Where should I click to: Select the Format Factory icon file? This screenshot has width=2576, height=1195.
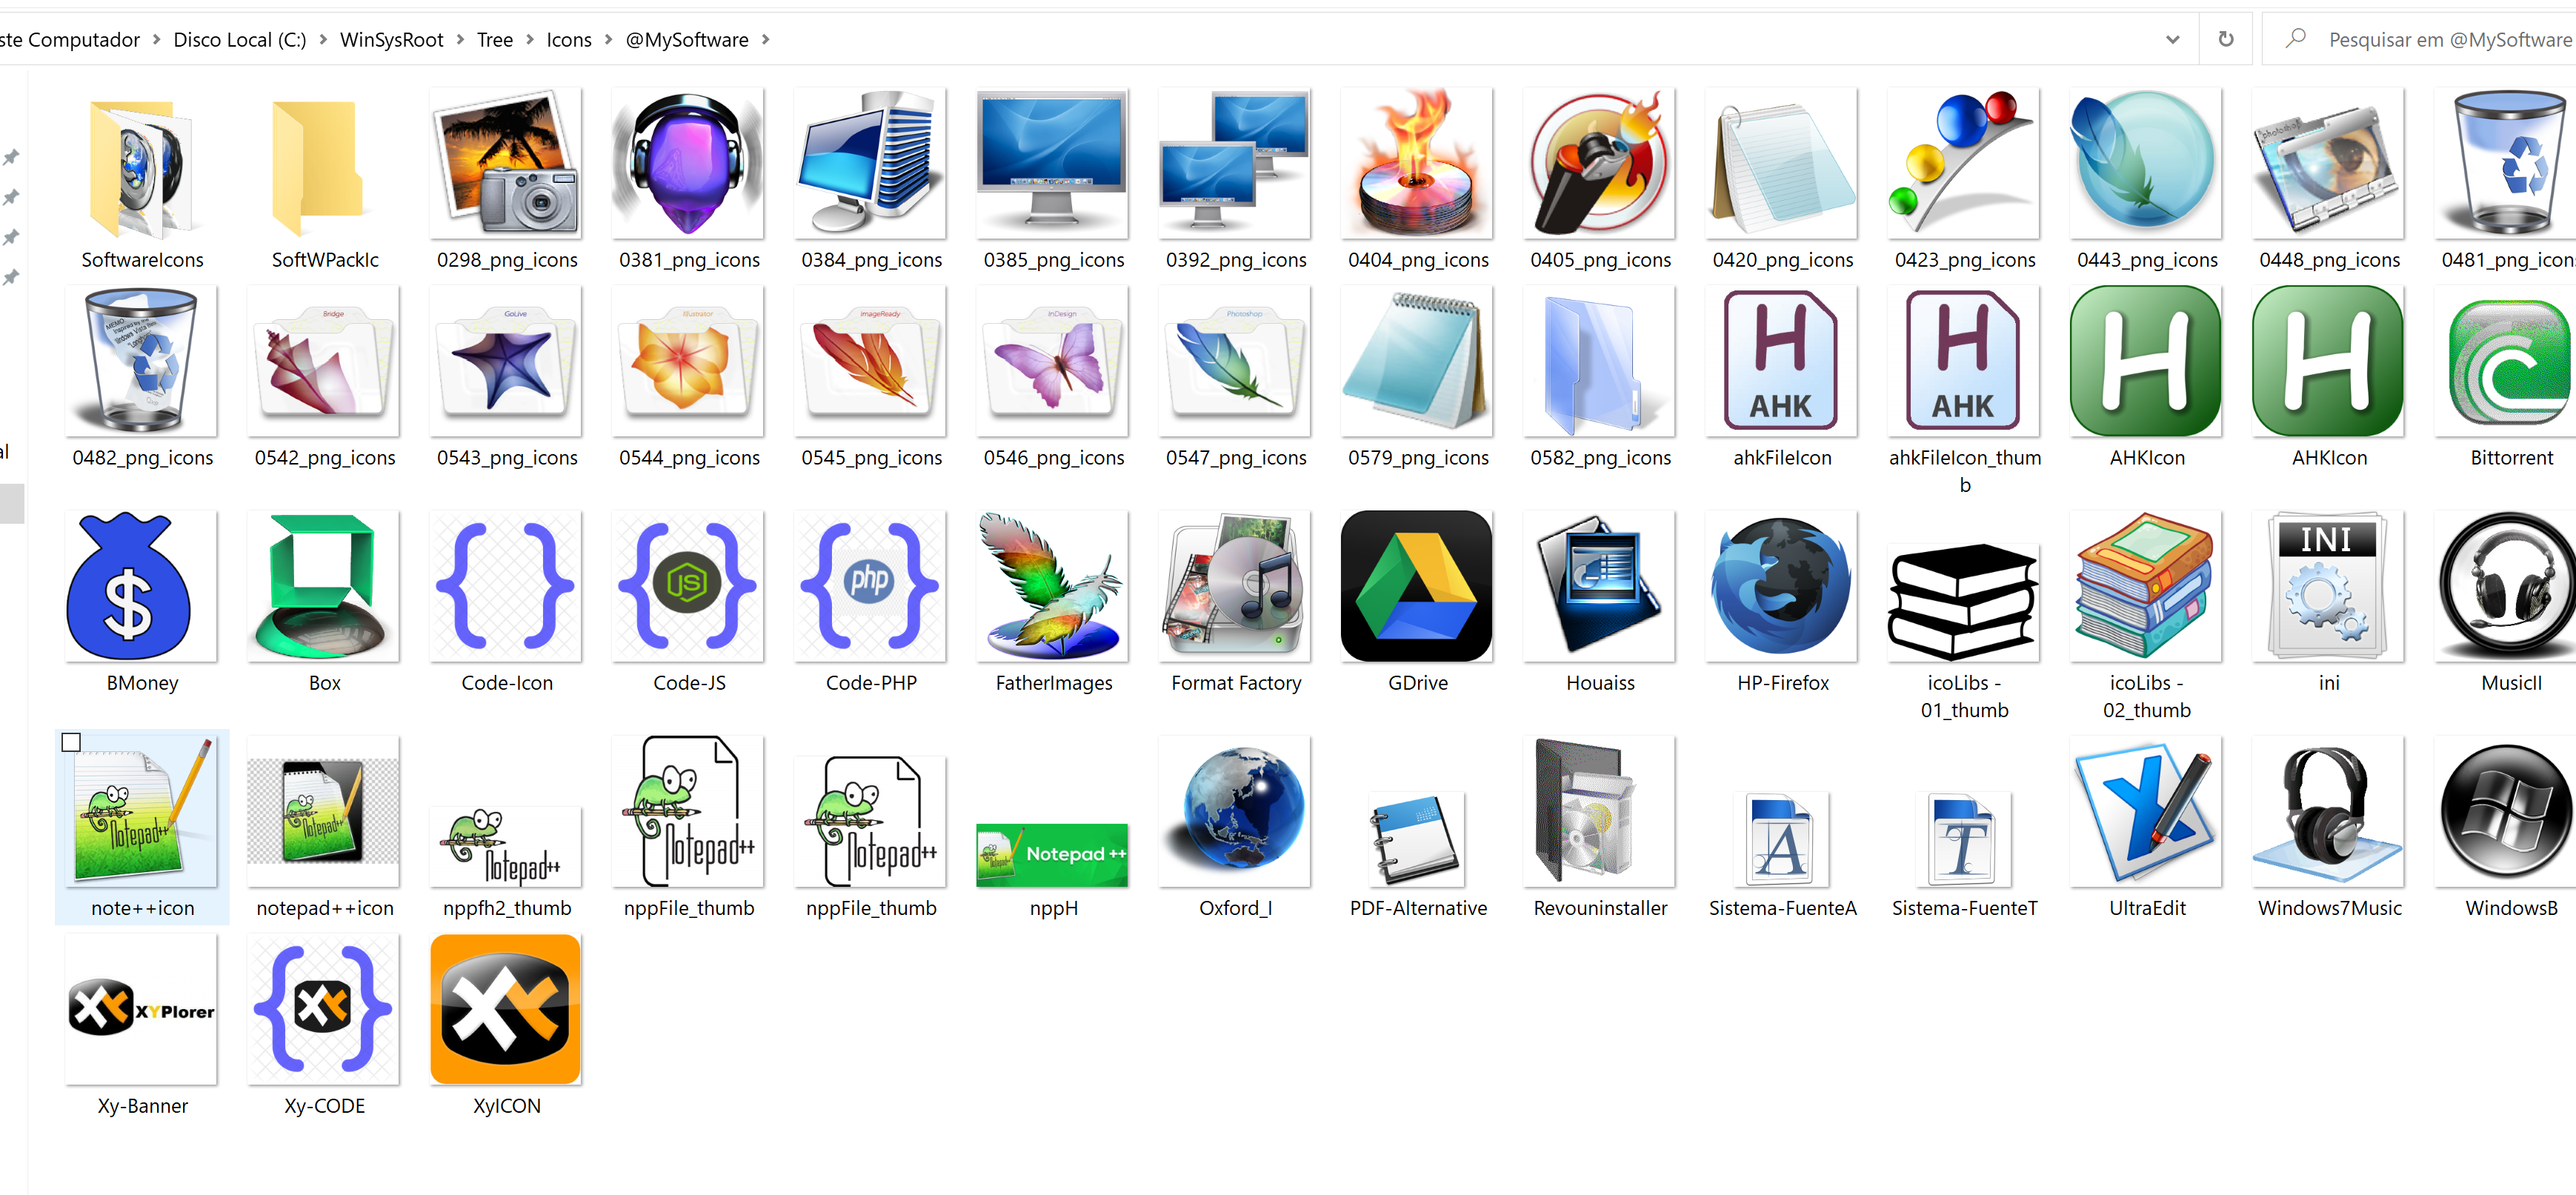pyautogui.click(x=1235, y=587)
